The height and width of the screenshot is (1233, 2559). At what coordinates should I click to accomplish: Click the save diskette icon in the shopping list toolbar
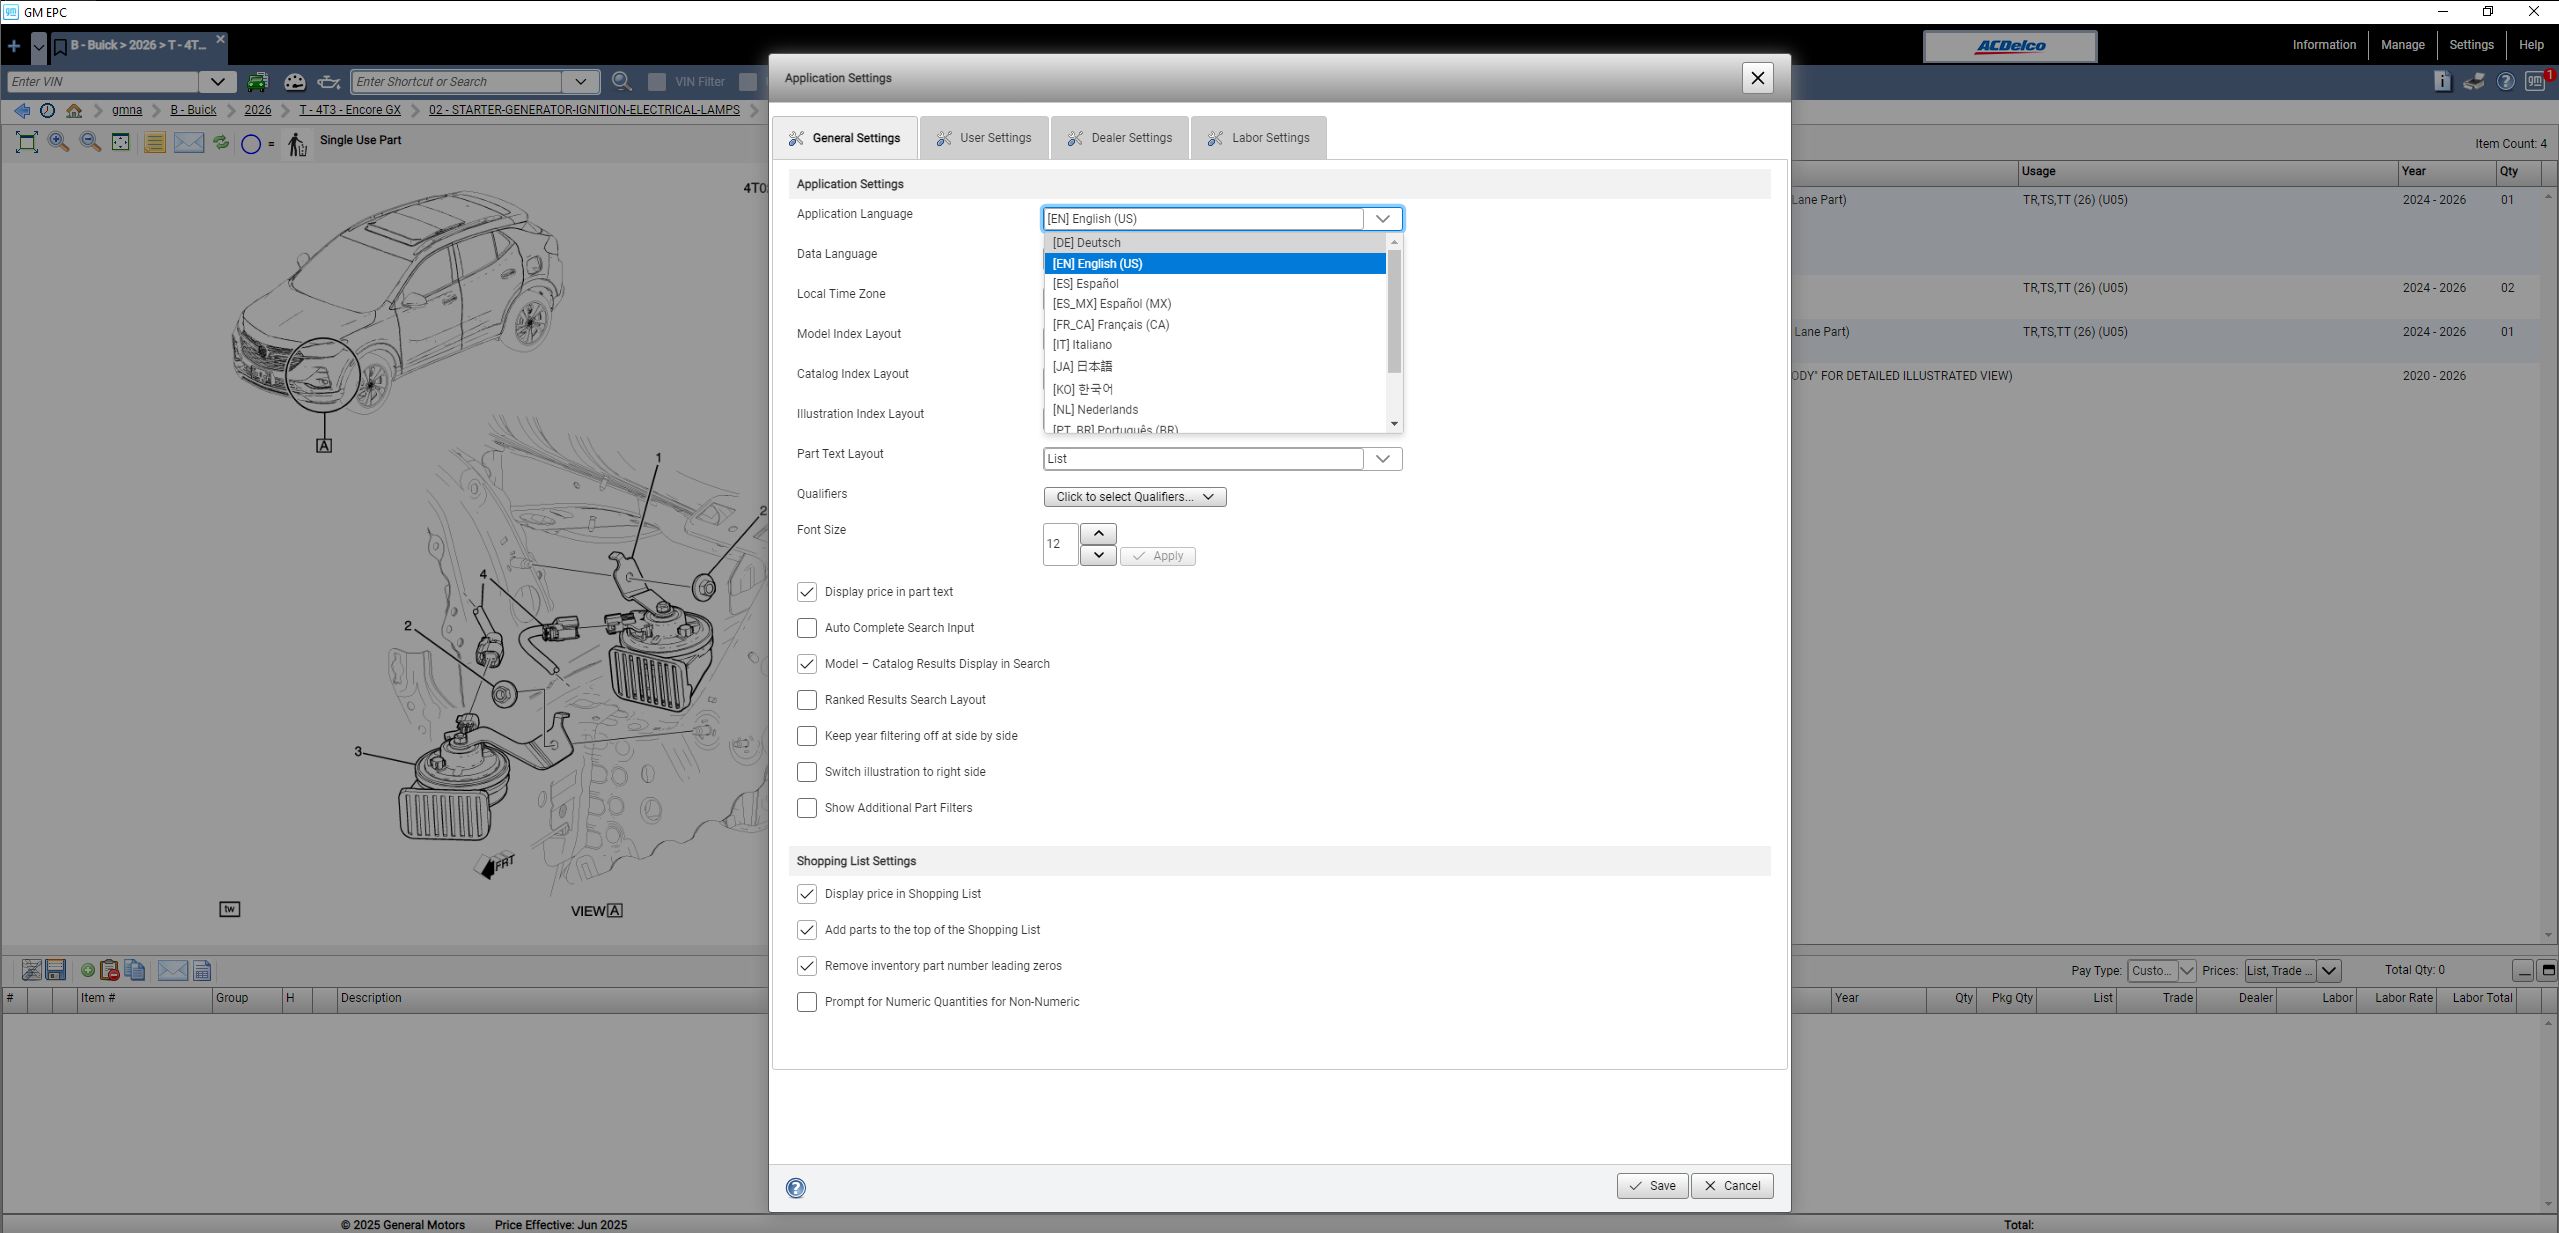pos(55,969)
